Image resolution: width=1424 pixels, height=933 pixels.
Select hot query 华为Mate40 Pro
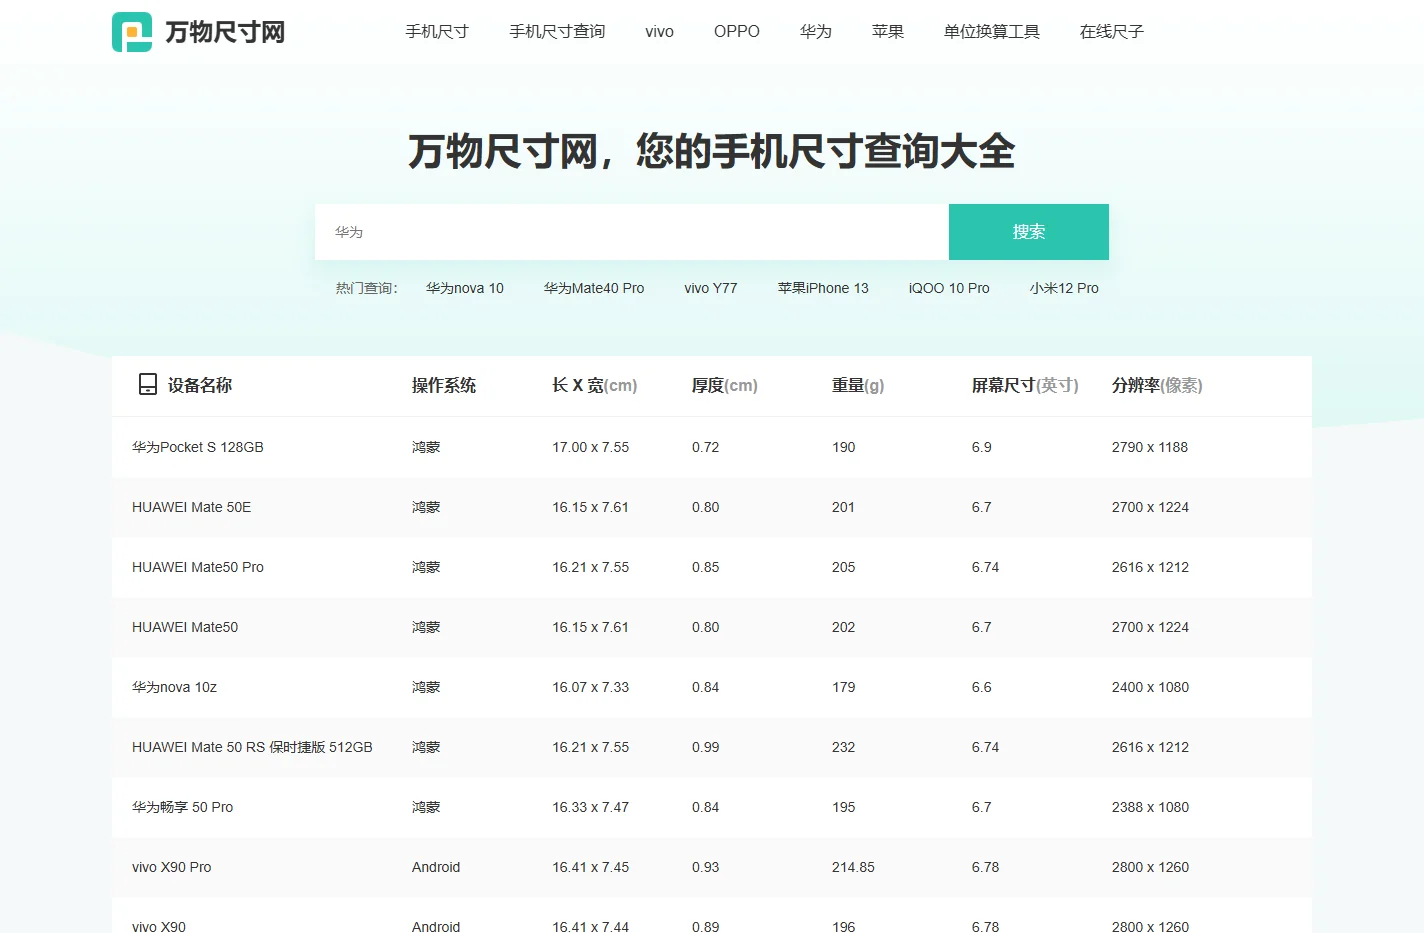[x=594, y=288]
